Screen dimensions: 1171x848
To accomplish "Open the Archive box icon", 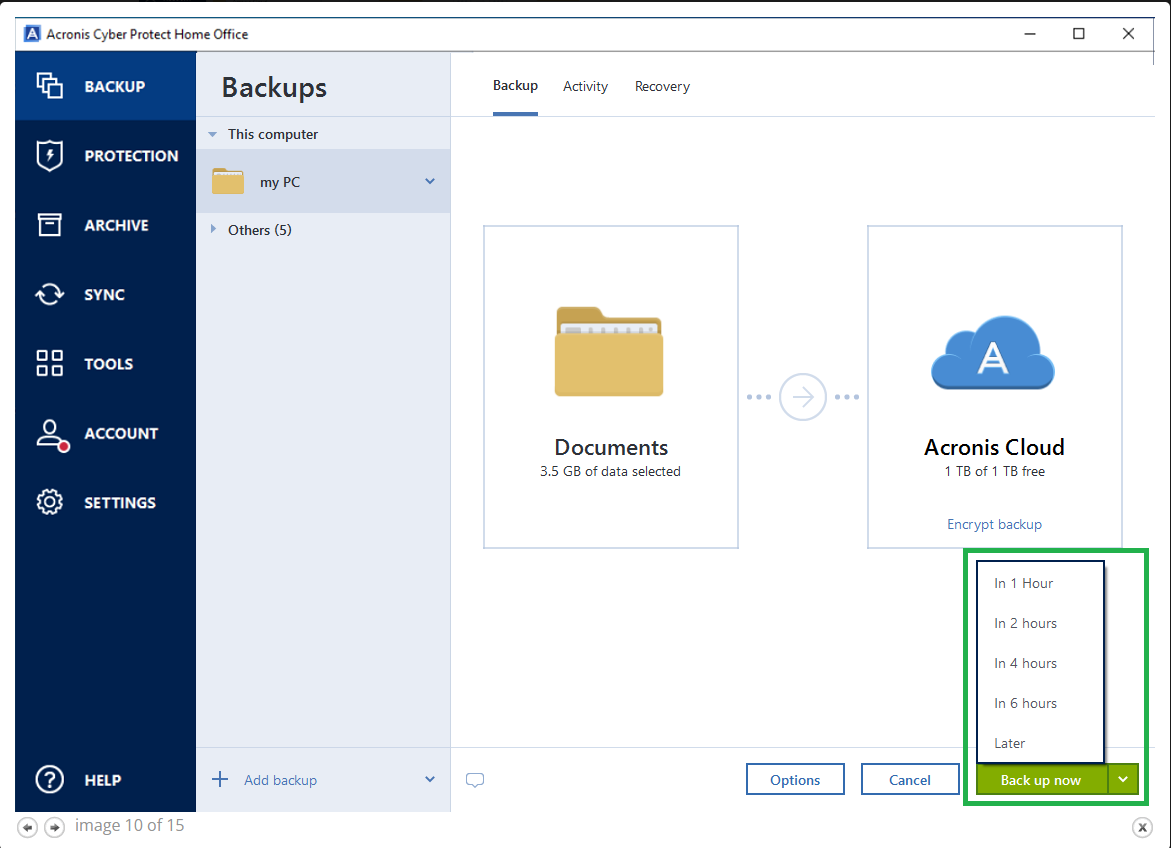I will tap(50, 225).
